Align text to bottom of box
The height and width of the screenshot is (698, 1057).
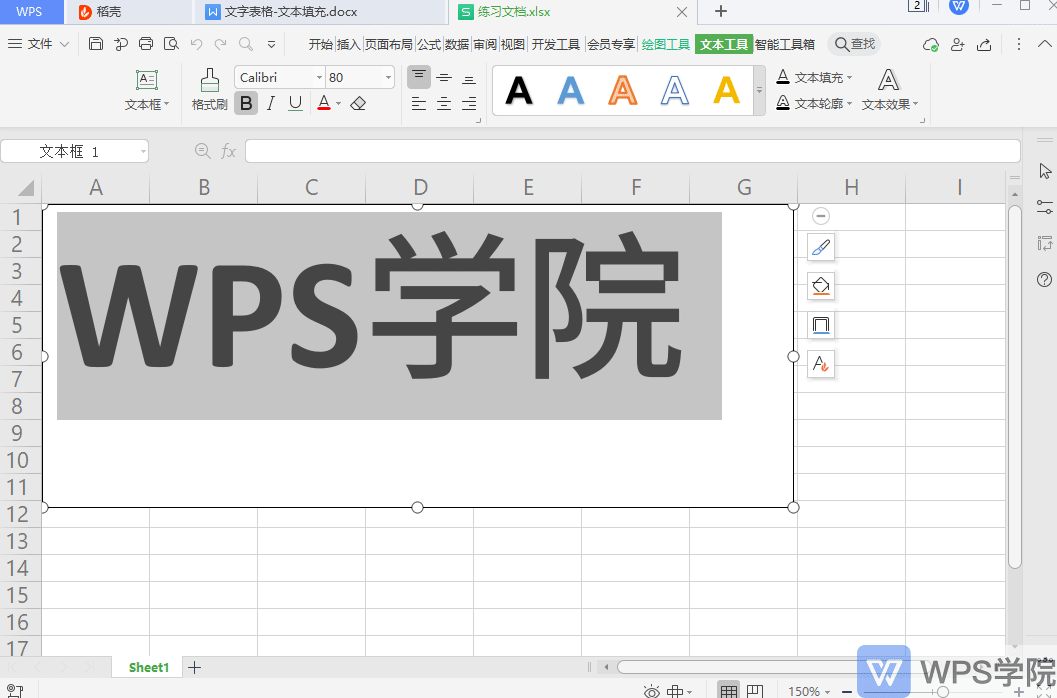coord(469,78)
